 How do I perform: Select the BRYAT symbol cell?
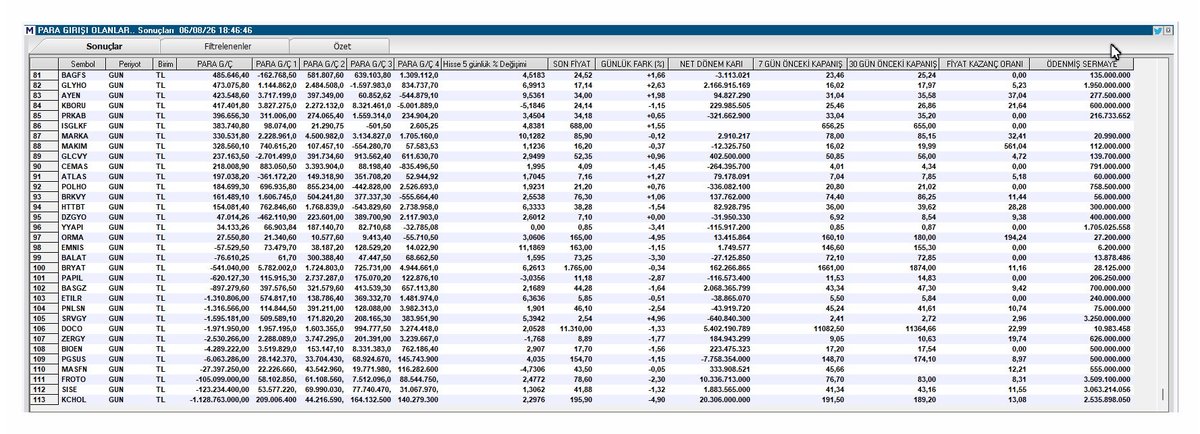click(x=81, y=267)
